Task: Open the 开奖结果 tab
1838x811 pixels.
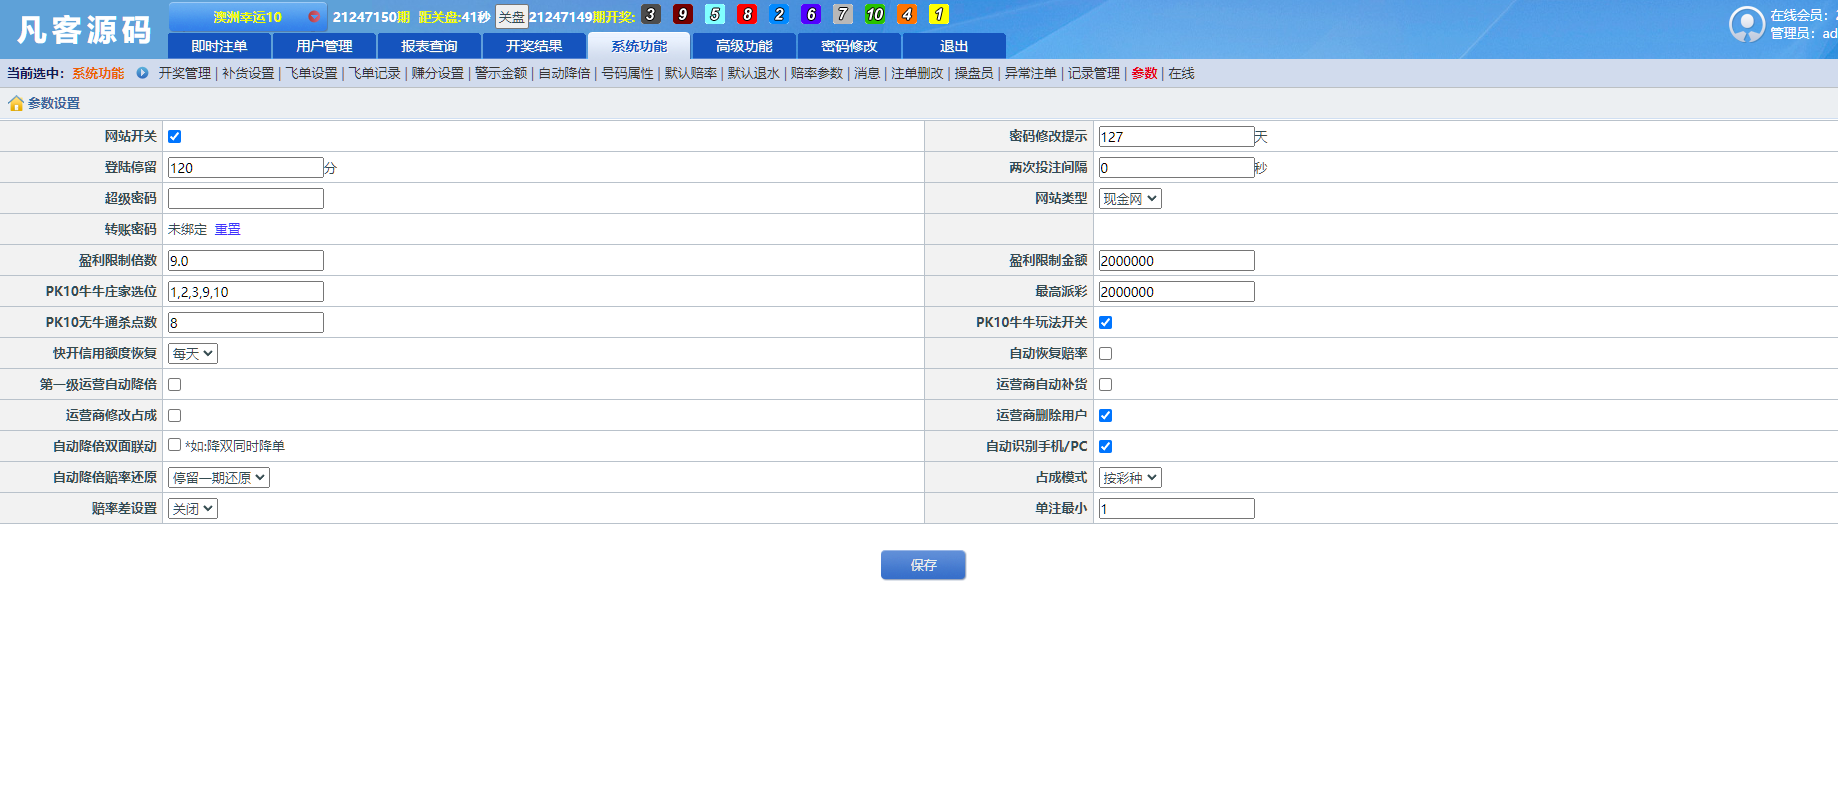Action: pyautogui.click(x=534, y=46)
